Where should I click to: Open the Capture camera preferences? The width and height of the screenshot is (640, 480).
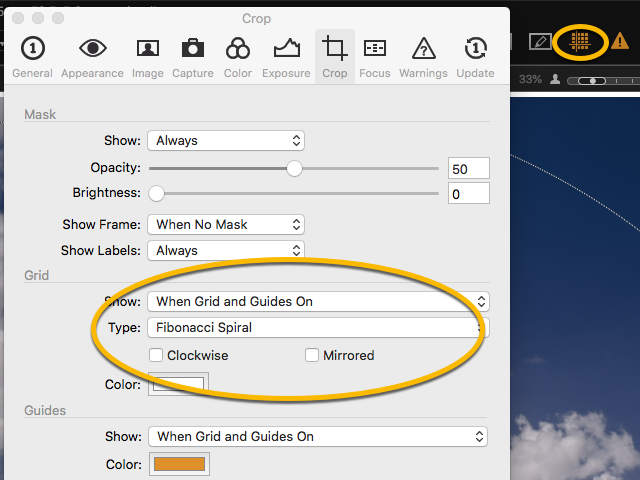(193, 55)
